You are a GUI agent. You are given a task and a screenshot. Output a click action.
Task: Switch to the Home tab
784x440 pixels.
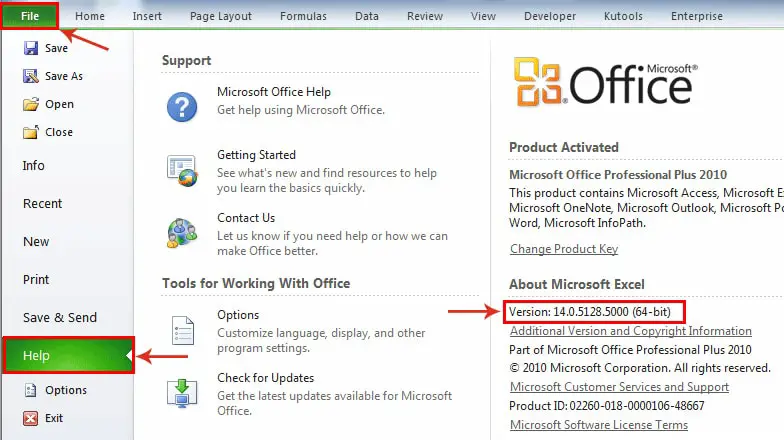tap(90, 16)
